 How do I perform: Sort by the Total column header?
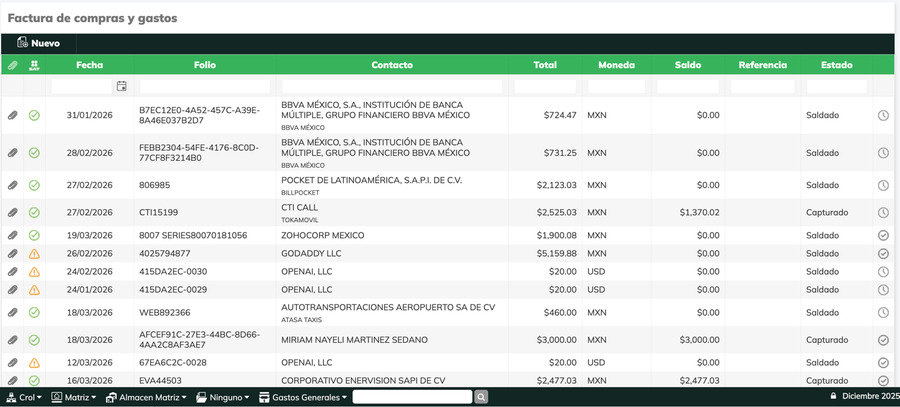(x=545, y=65)
